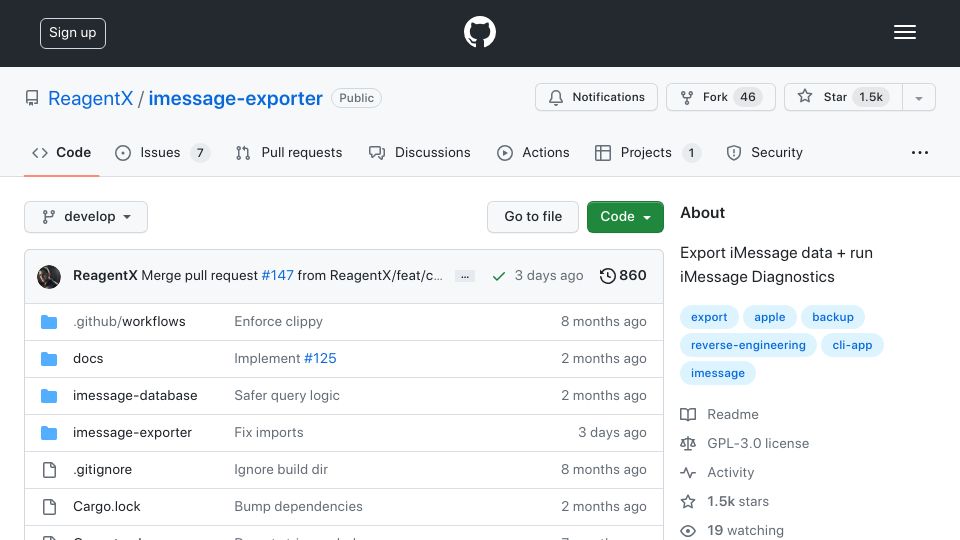Click the watching eye icon
Viewport: 960px width, 540px height.
click(688, 531)
